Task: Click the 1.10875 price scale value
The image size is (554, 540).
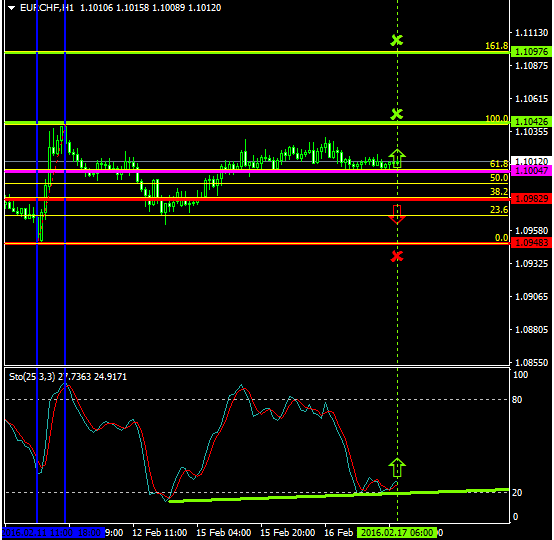Action: point(531,66)
